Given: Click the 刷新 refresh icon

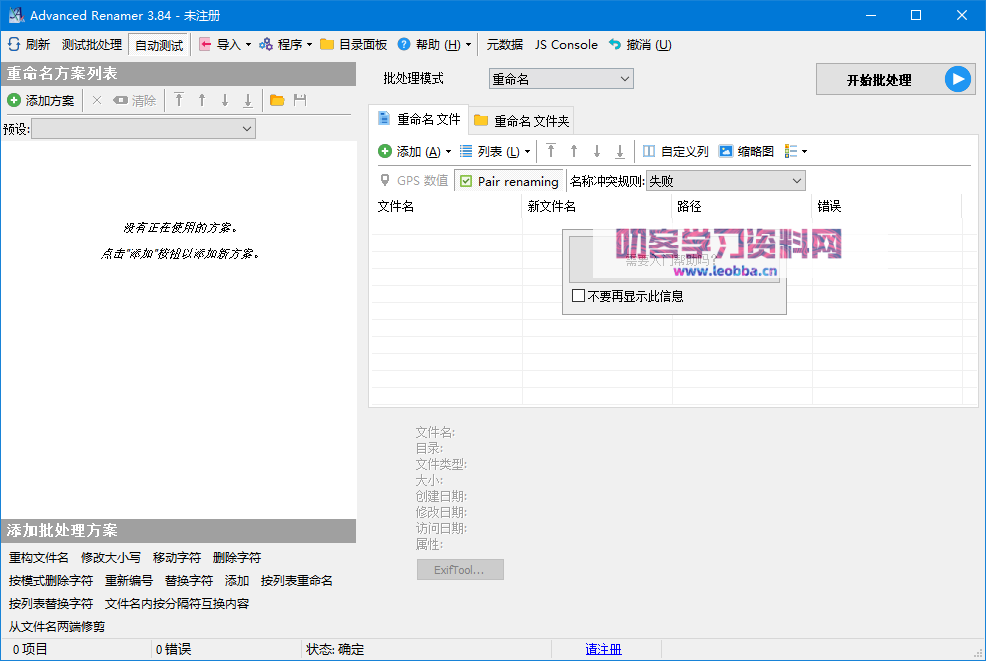Looking at the screenshot, I should (x=12, y=44).
